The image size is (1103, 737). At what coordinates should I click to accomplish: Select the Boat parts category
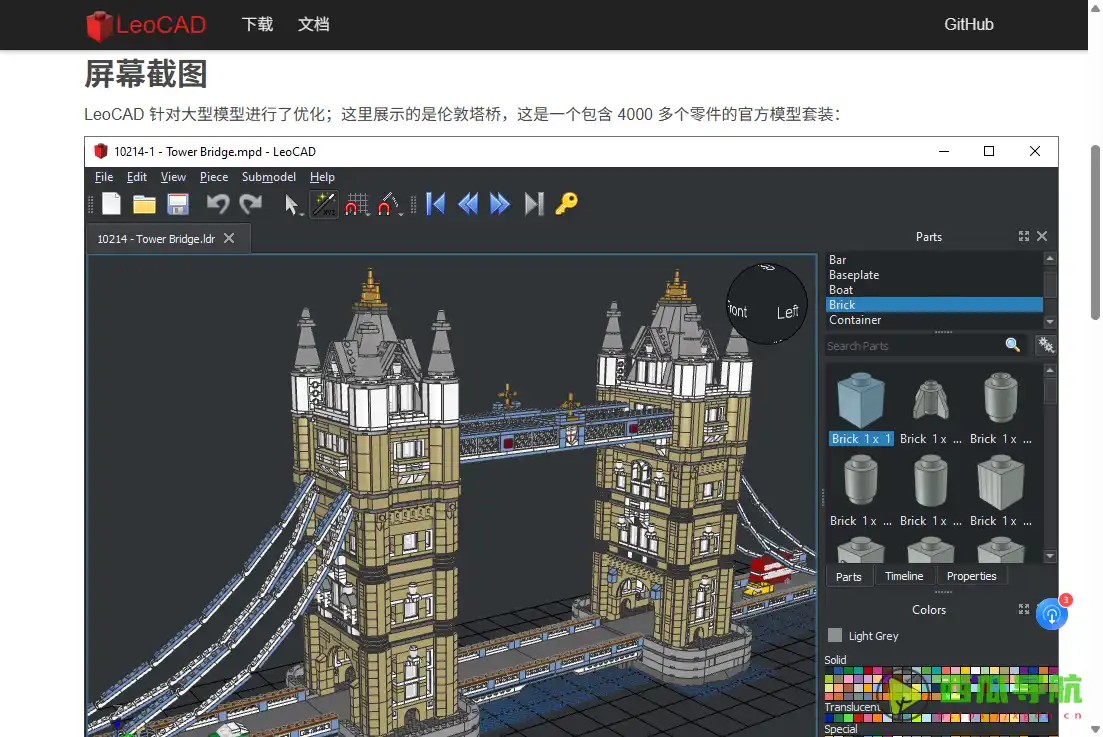coord(933,290)
